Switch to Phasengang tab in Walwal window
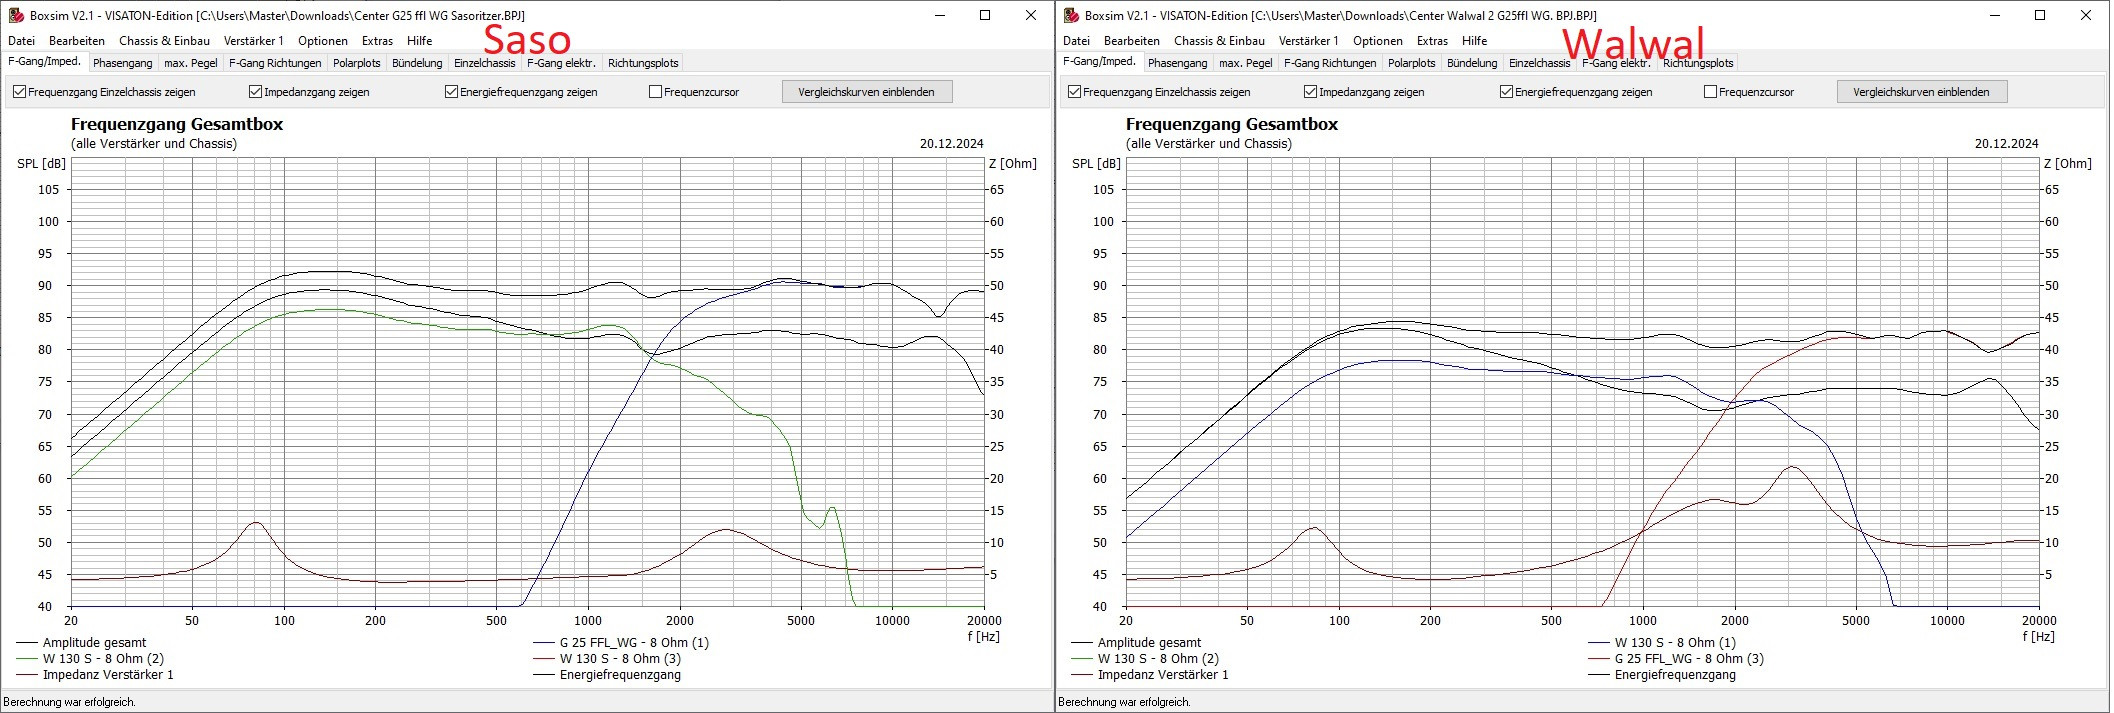 1178,63
